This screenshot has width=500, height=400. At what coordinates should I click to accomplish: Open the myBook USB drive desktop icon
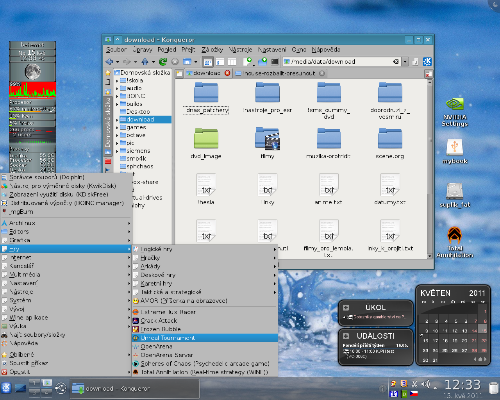tap(455, 152)
